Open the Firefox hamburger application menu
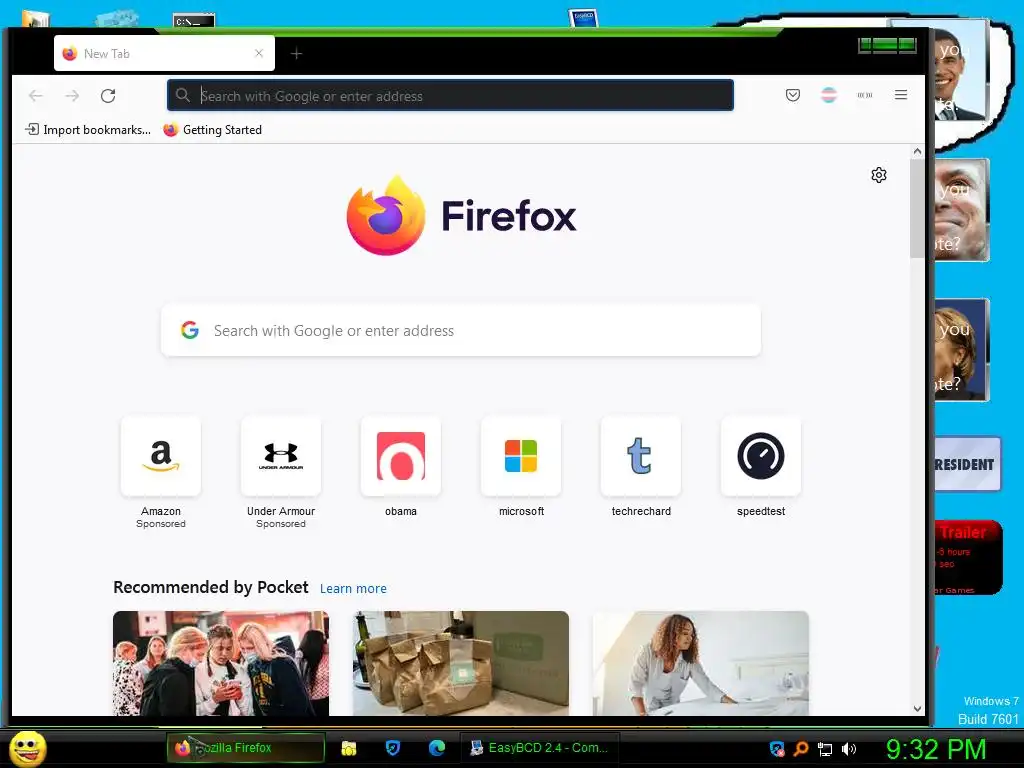Viewport: 1024px width, 768px height. [901, 95]
